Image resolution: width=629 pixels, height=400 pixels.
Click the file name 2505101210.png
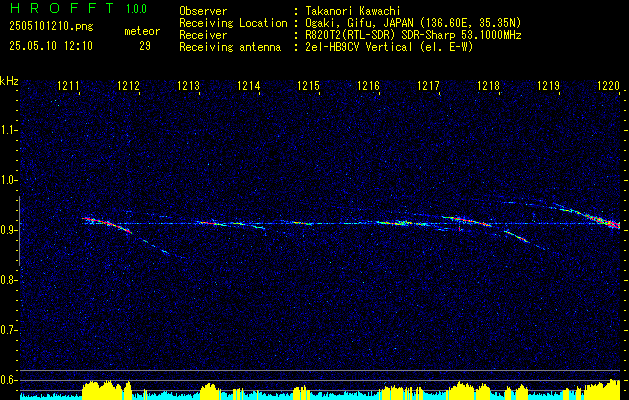point(51,26)
